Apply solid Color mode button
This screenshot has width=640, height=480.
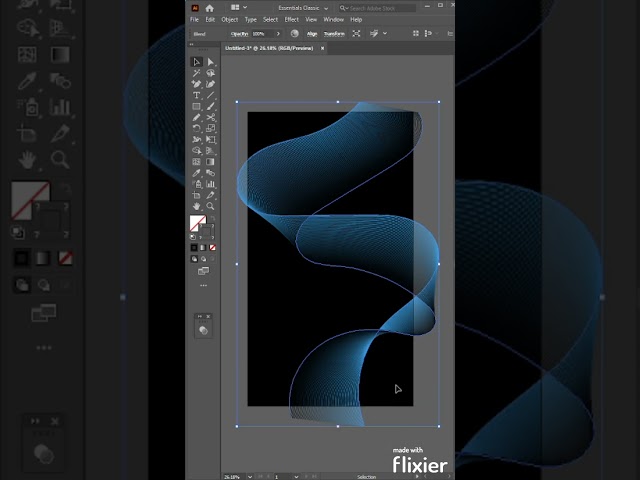[x=194, y=248]
